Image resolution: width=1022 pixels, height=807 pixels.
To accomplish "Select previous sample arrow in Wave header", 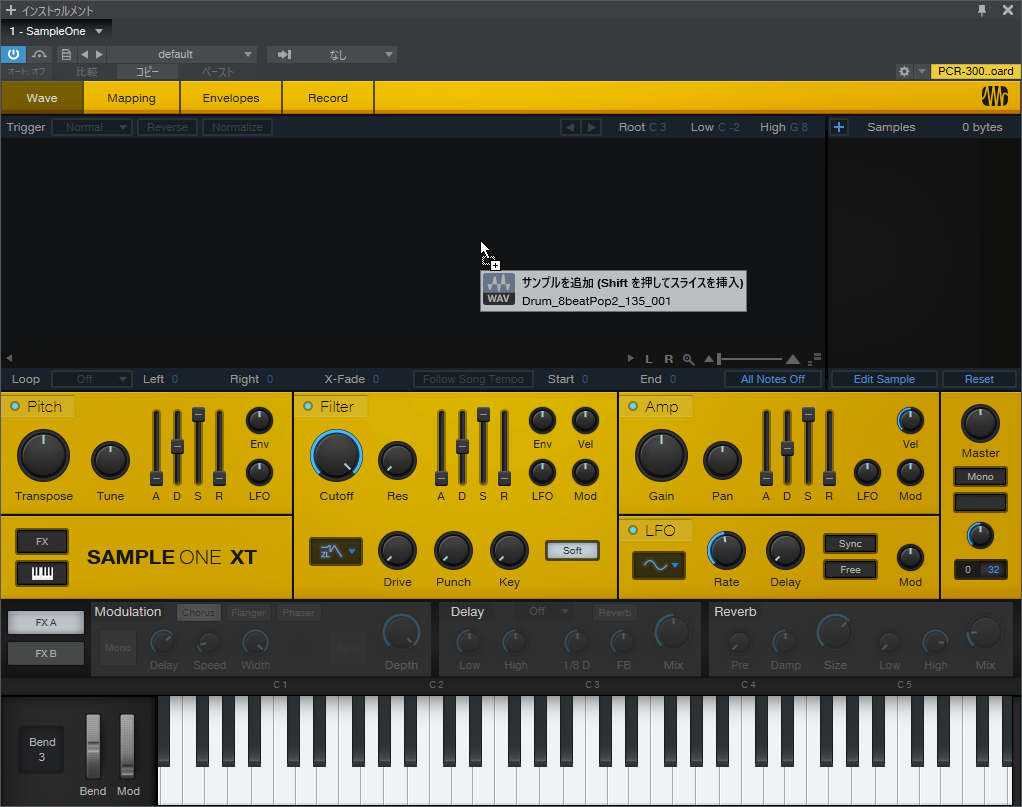I will (570, 127).
